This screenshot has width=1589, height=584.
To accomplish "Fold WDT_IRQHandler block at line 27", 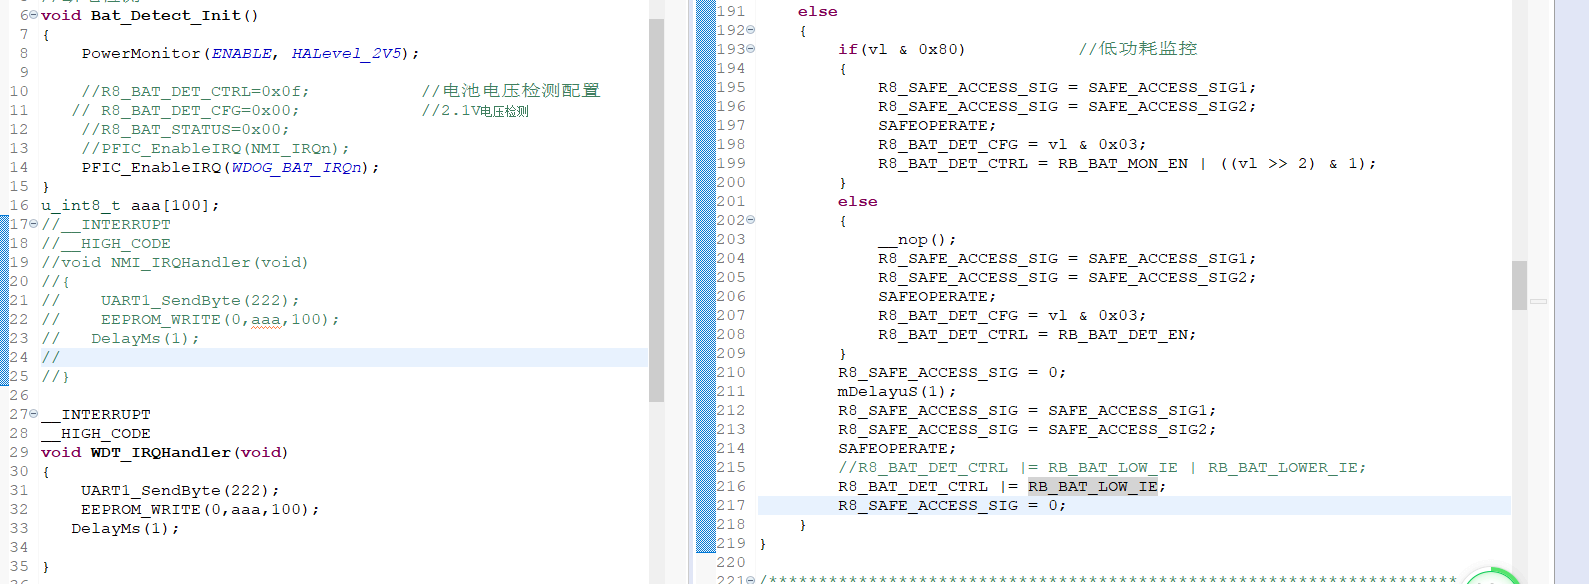I will click(34, 414).
